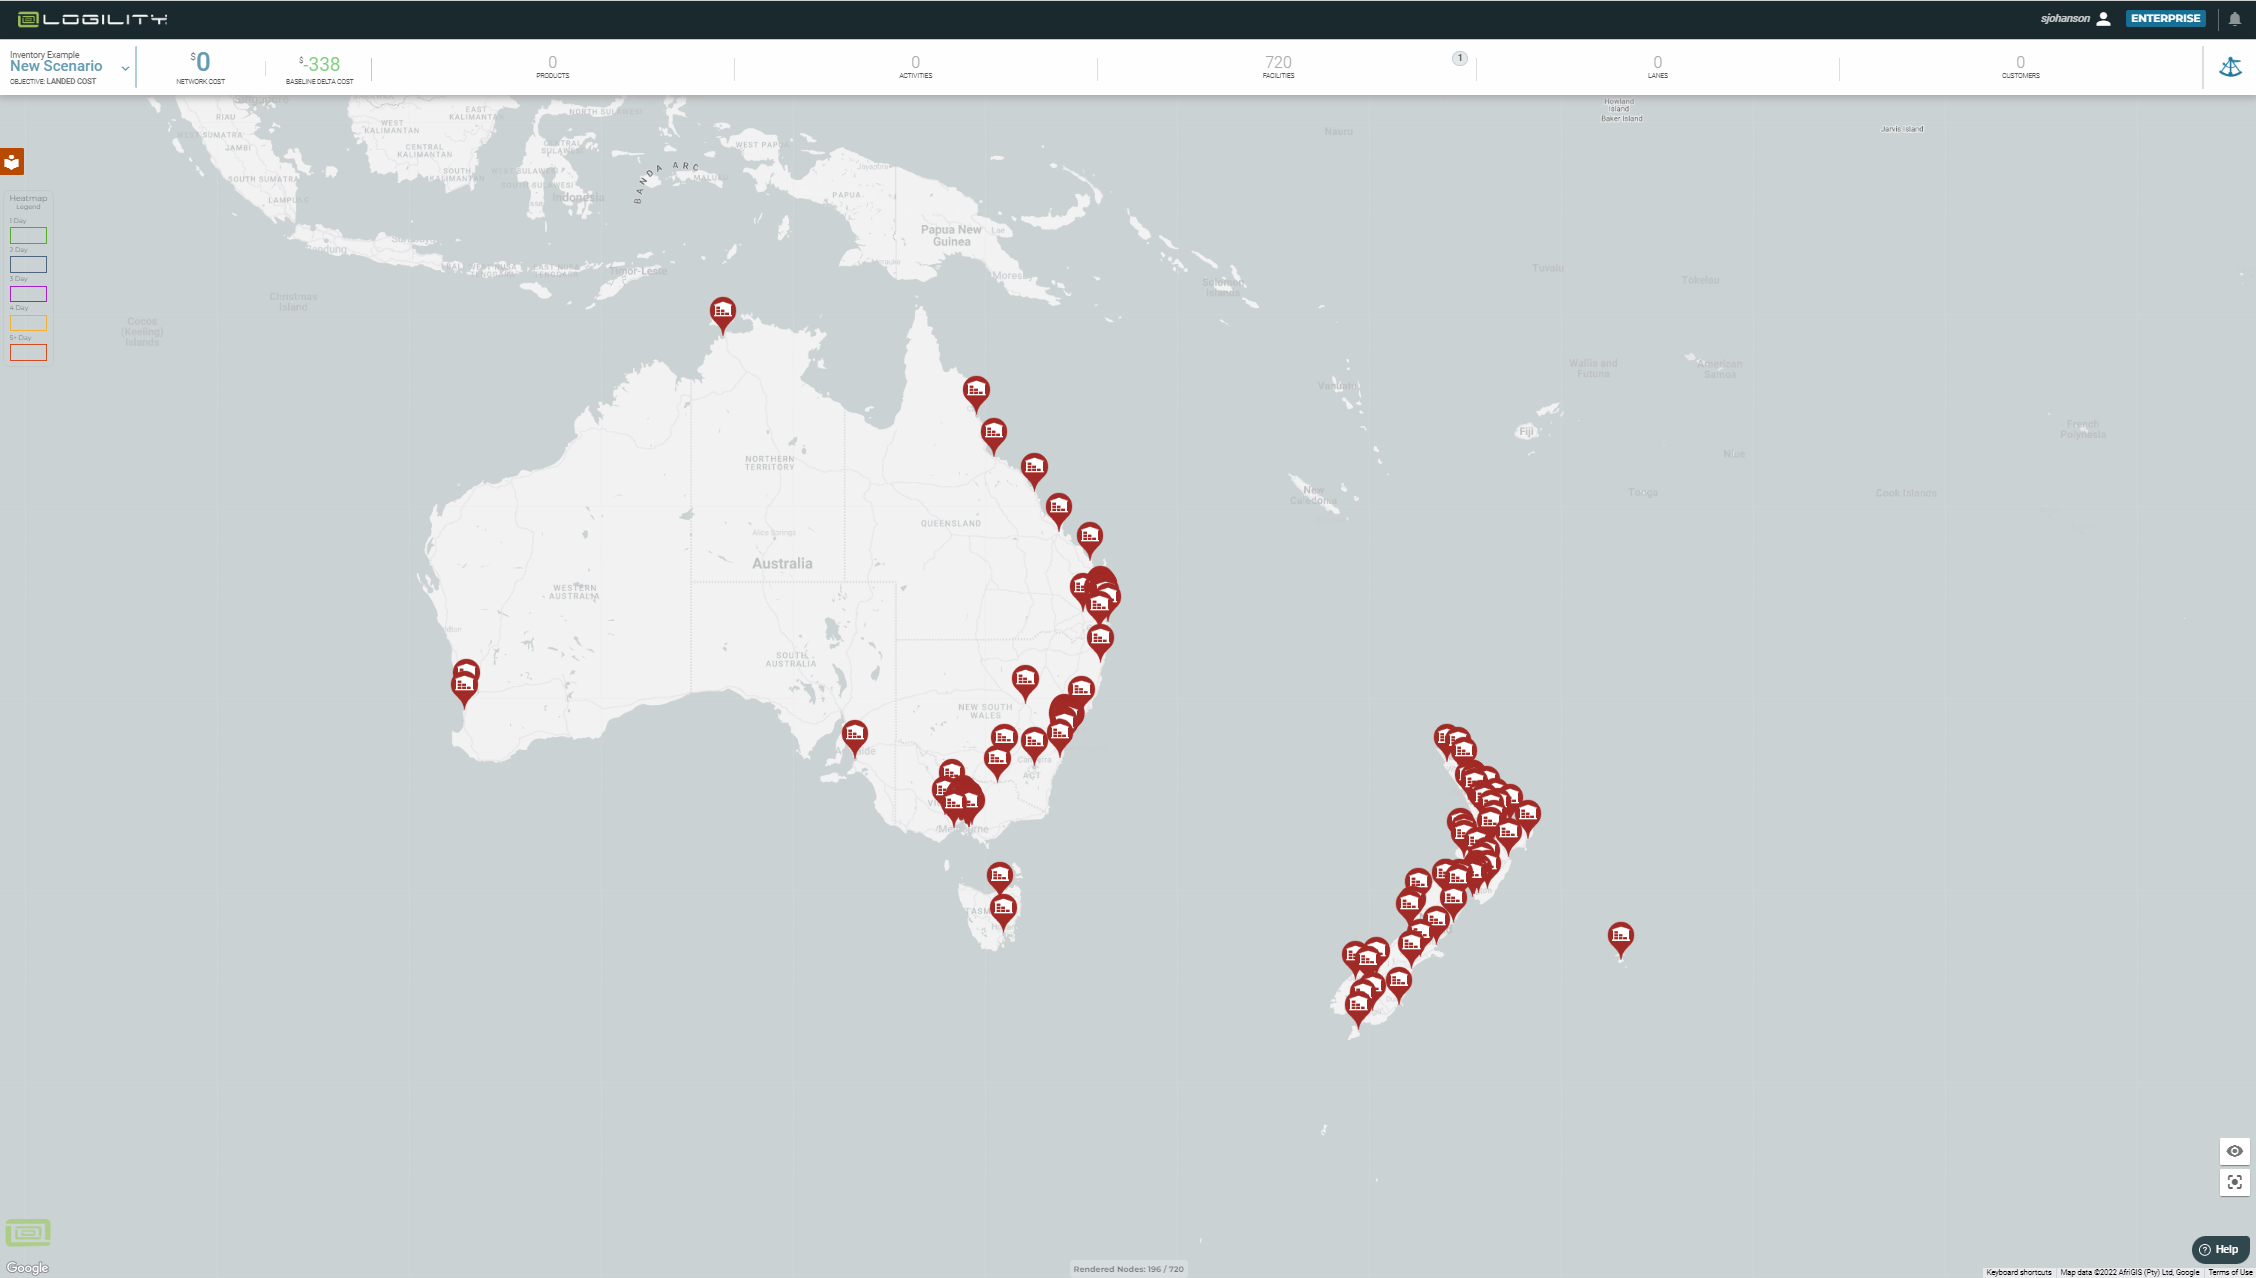Click the purple 3 Day heatmap swatch

pos(28,294)
